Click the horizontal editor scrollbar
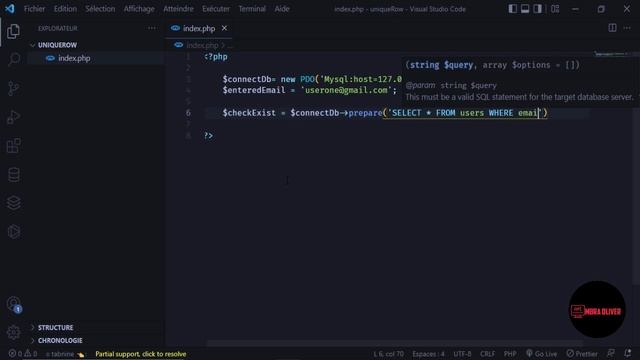The width and height of the screenshot is (640, 360). point(394,343)
